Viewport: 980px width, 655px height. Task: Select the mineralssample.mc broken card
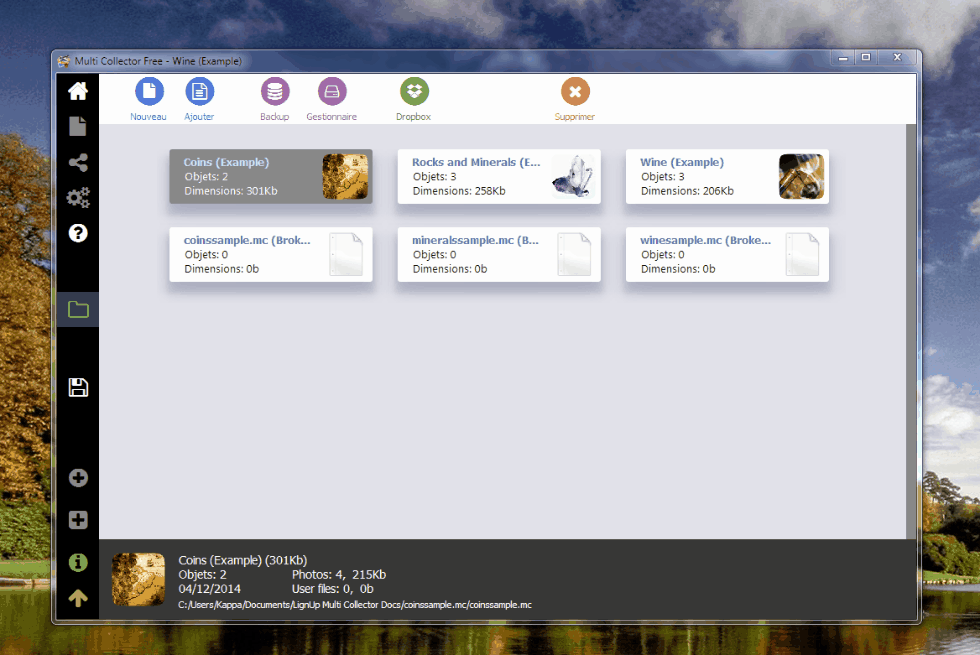coord(499,254)
